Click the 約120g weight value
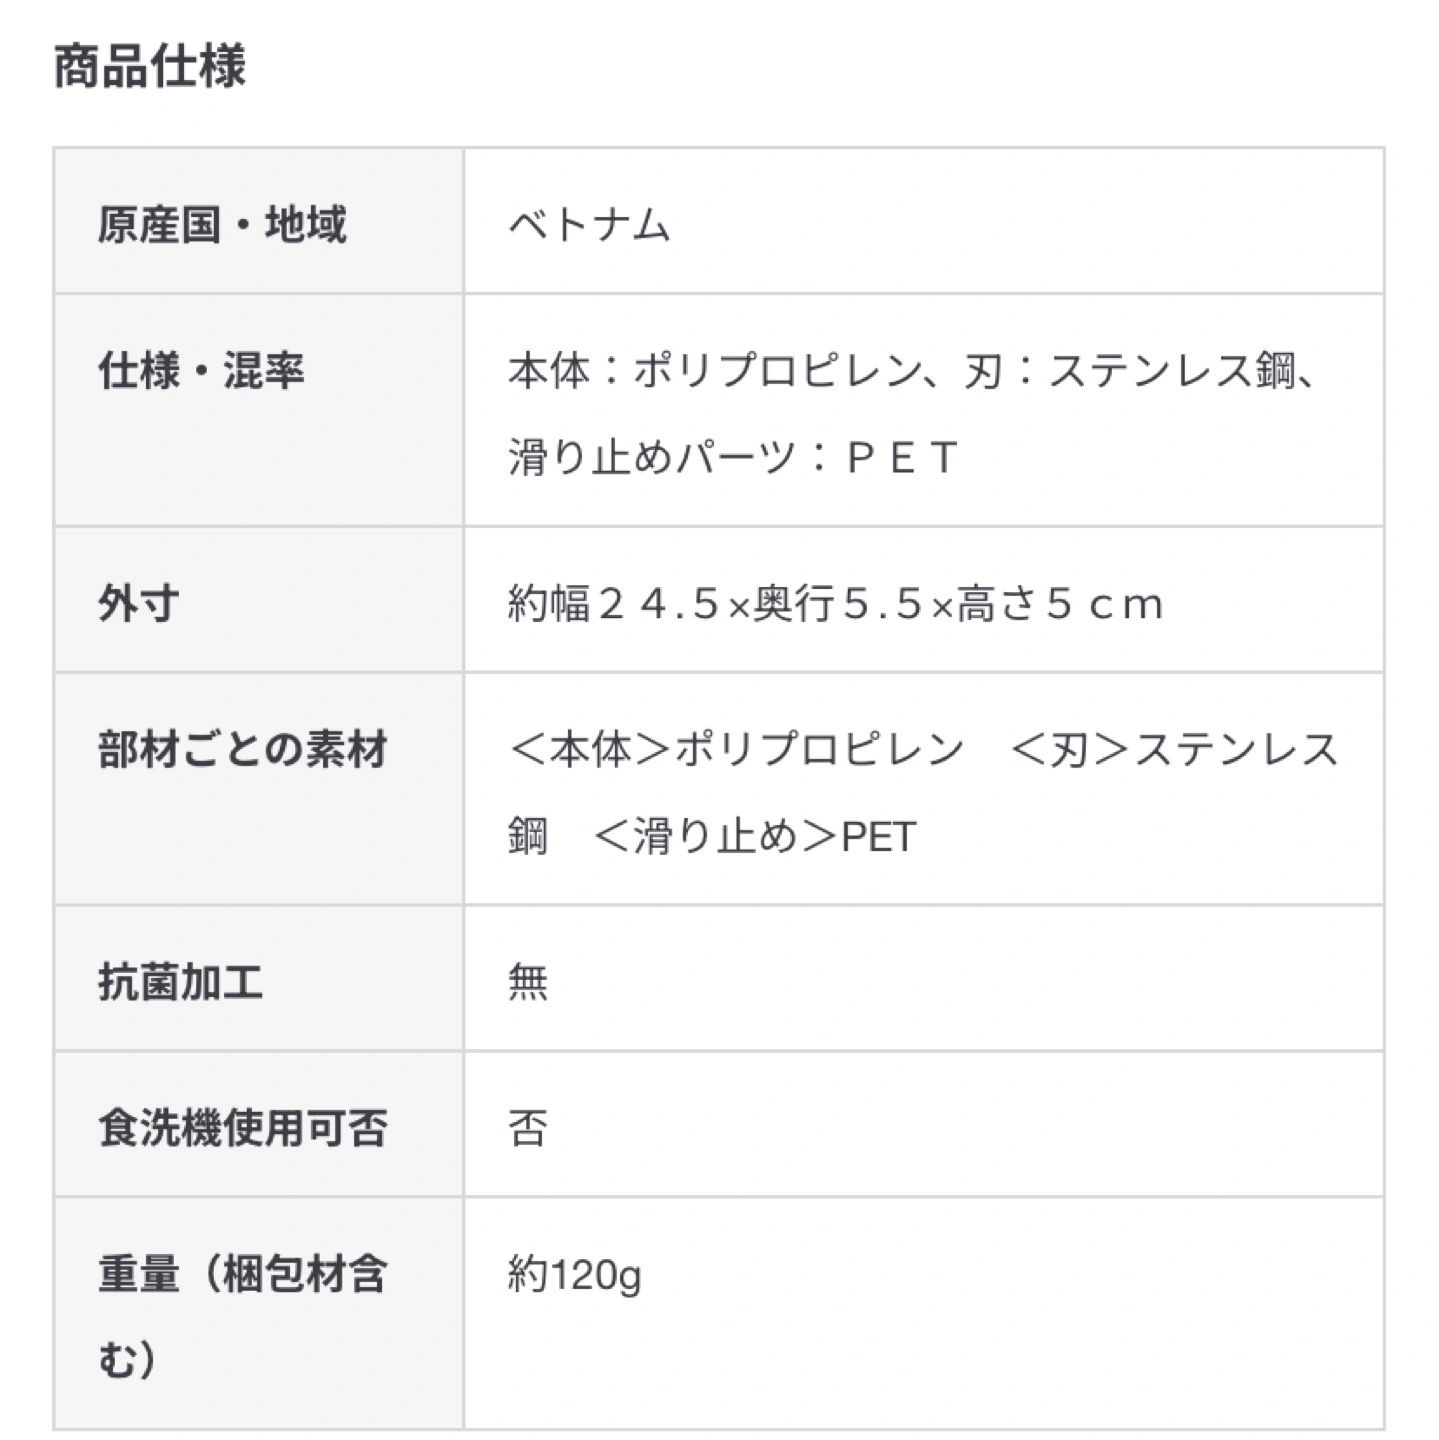This screenshot has width=1439, height=1440. (x=575, y=1275)
